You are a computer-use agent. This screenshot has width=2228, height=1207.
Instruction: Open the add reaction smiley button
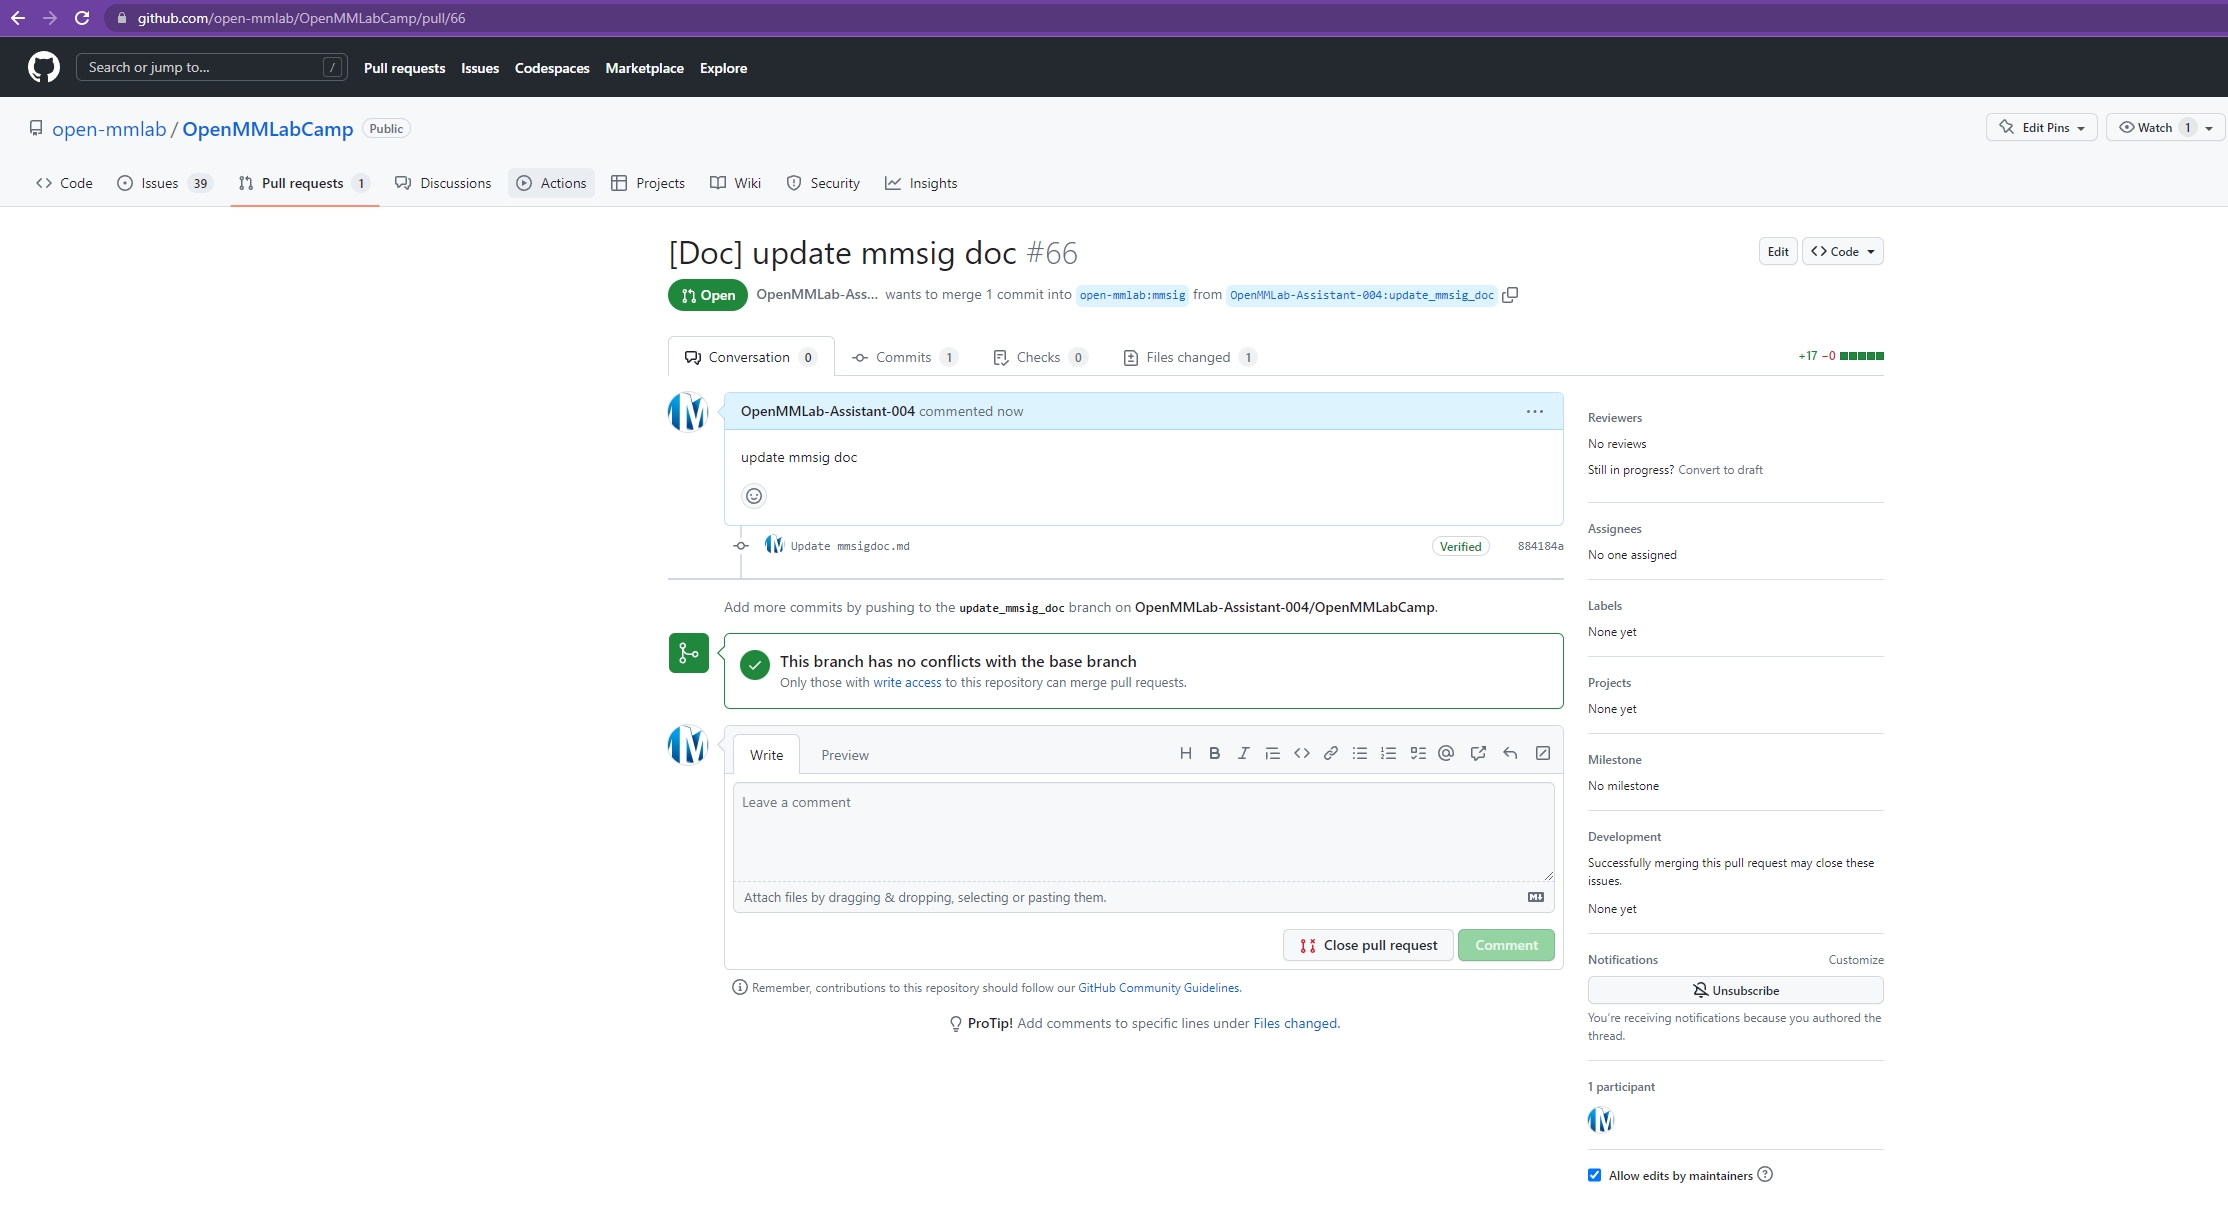(754, 496)
